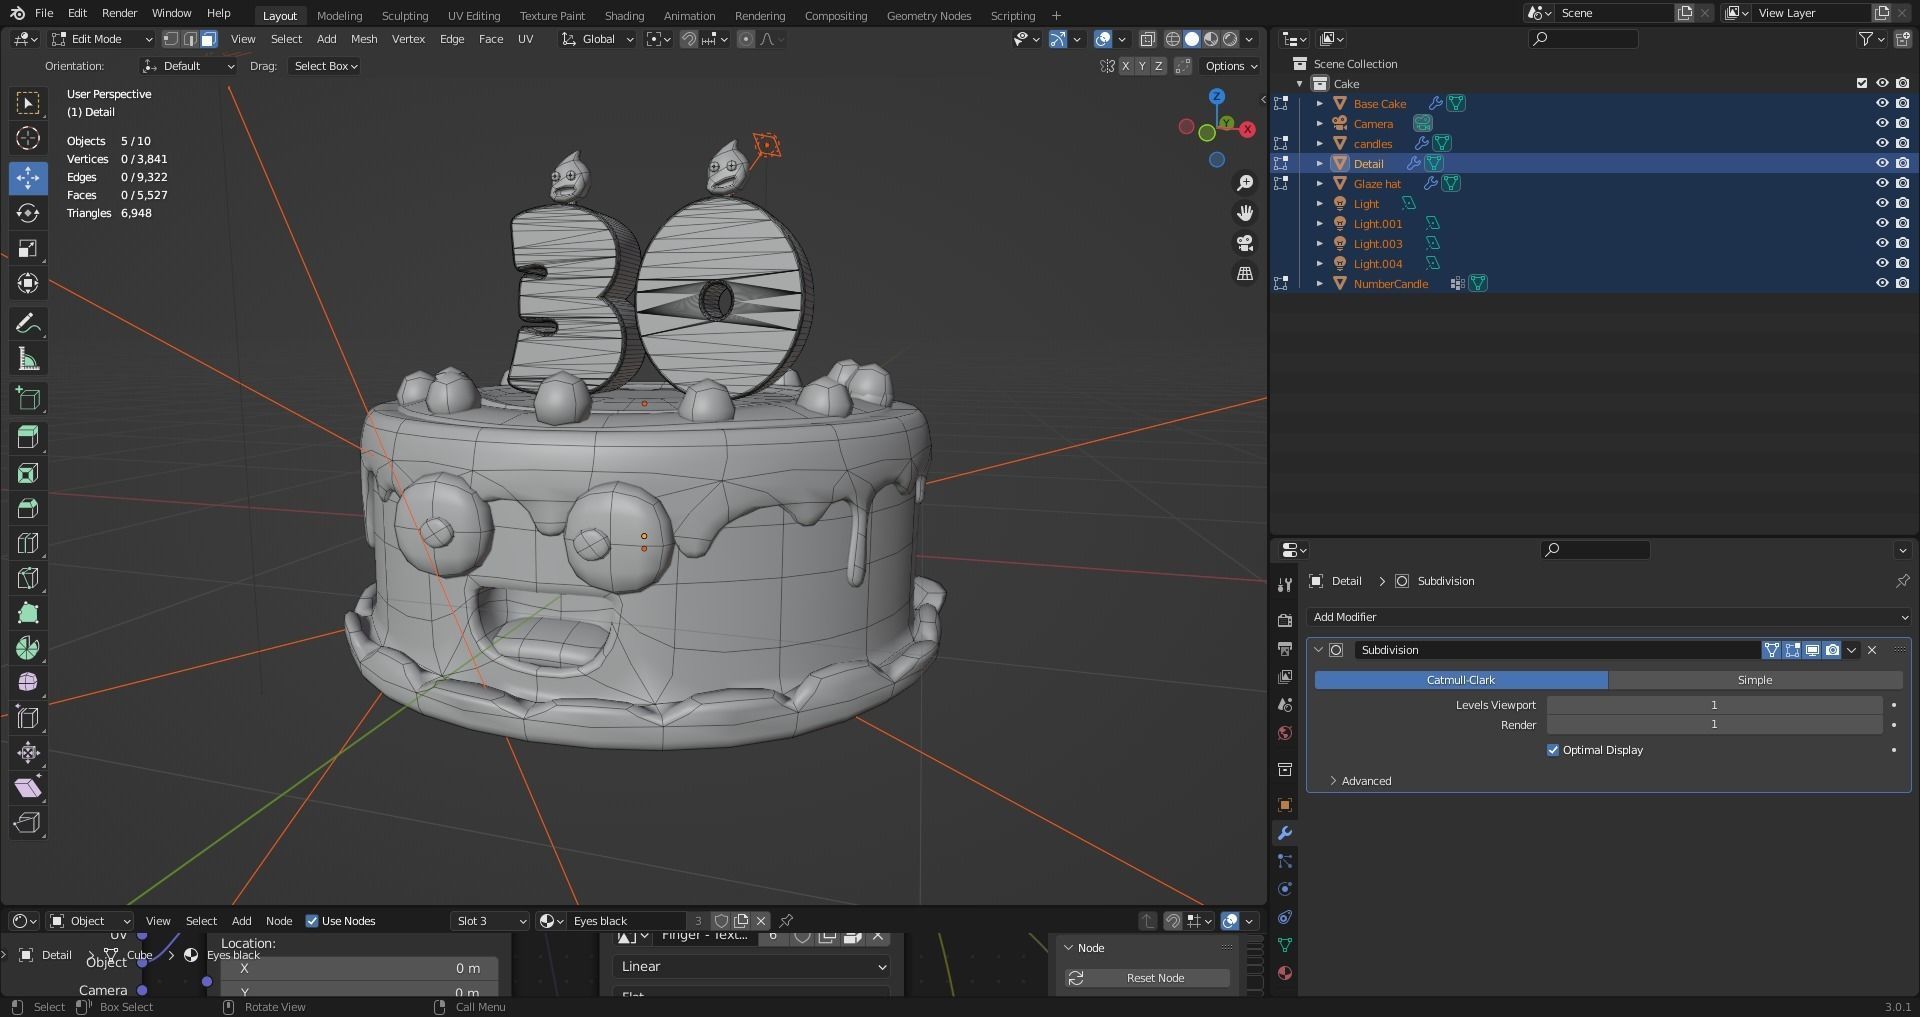Select Catmull-Clark subdivision type
This screenshot has width=1920, height=1017.
pyautogui.click(x=1461, y=680)
